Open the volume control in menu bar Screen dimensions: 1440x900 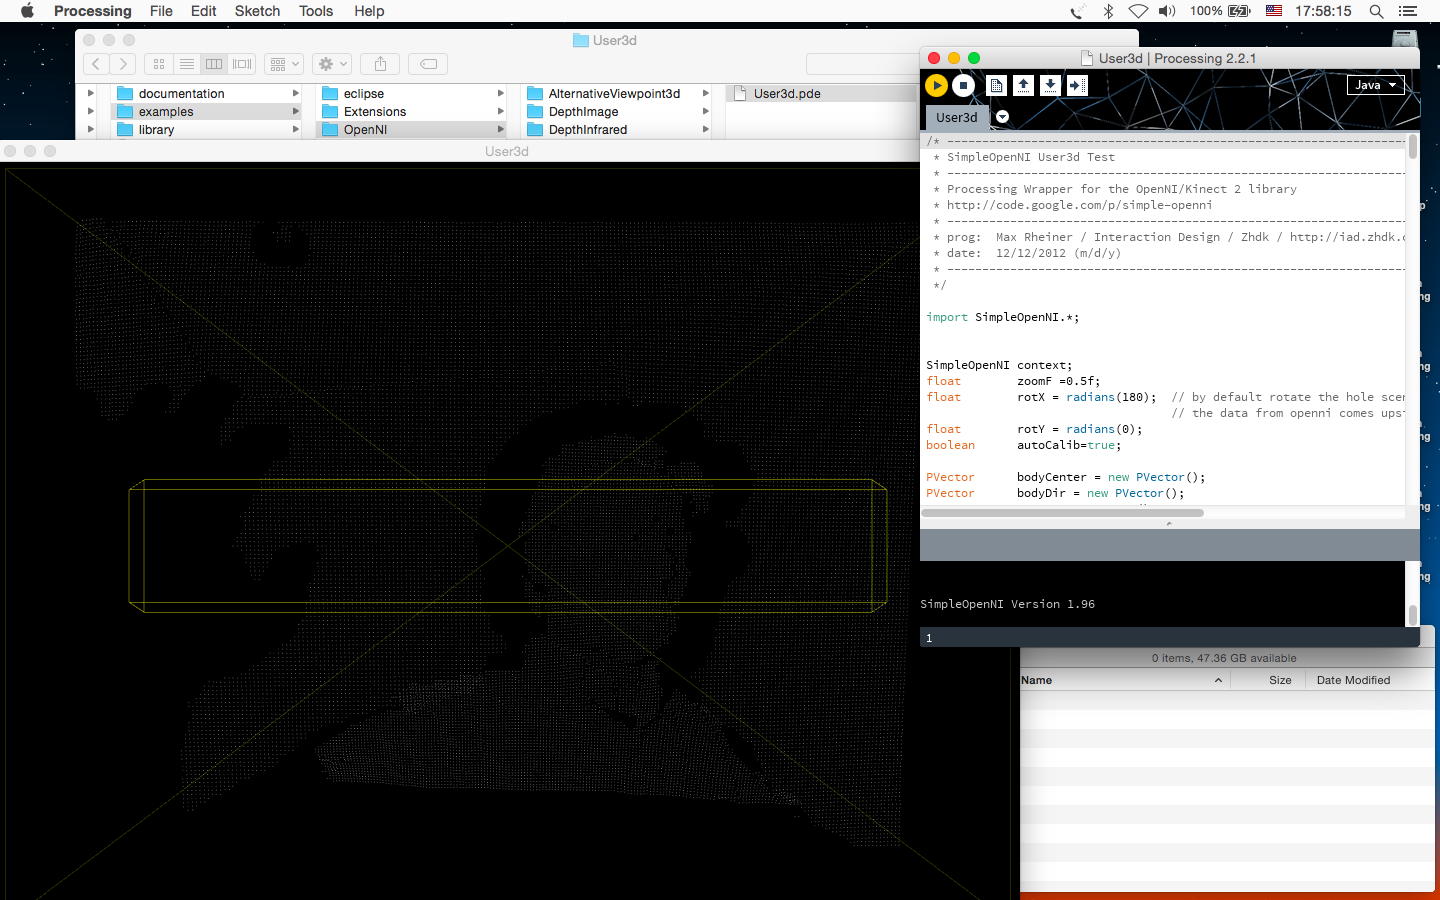pos(1167,11)
